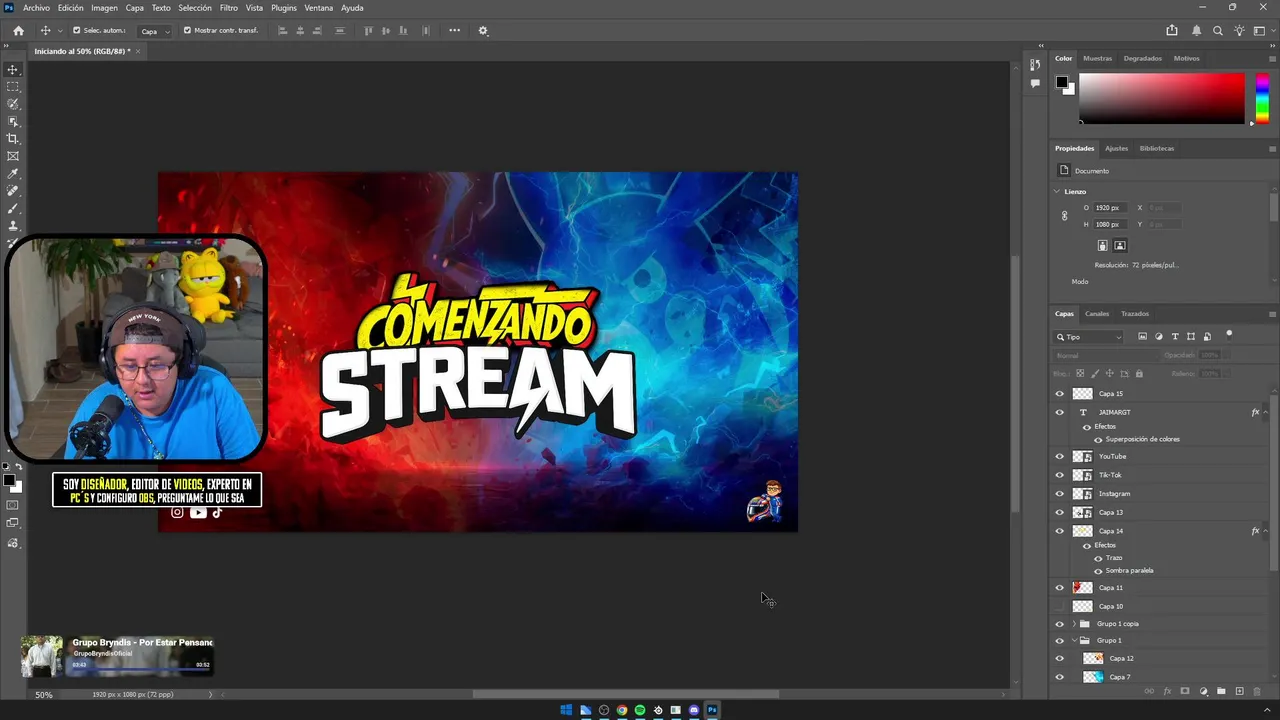Align left edges in options bar
Viewport: 1280px width, 720px height.
pos(282,31)
